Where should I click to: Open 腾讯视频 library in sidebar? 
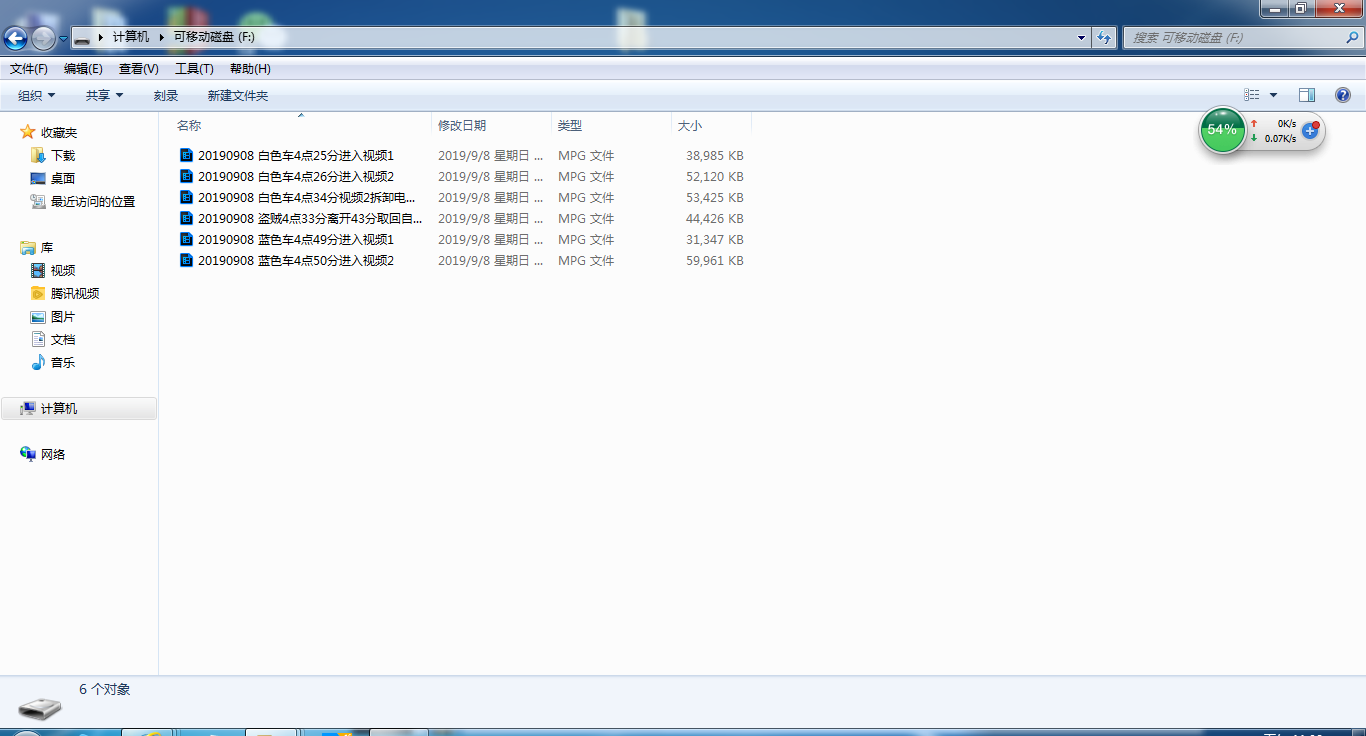(74, 294)
